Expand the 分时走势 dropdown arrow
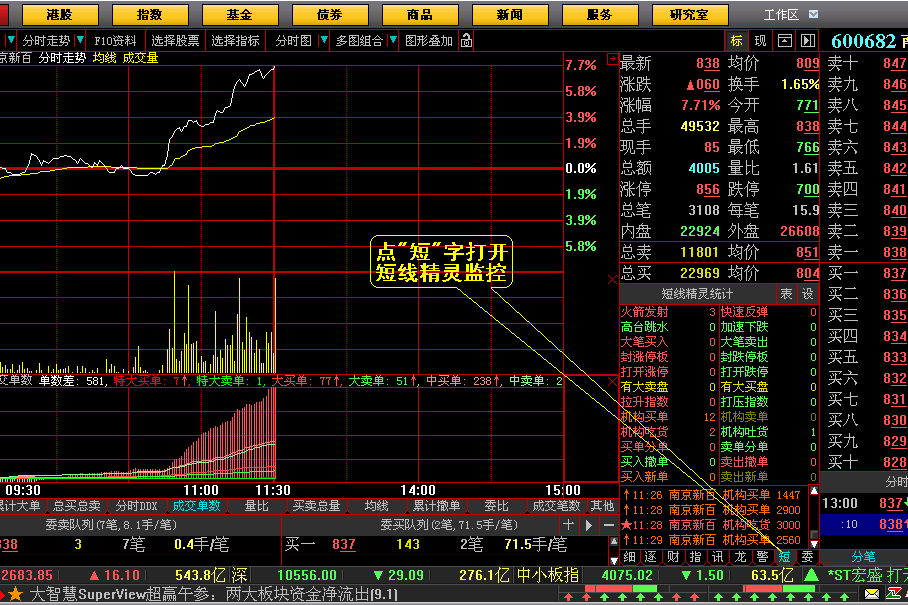This screenshot has height=605, width=908. [80, 40]
